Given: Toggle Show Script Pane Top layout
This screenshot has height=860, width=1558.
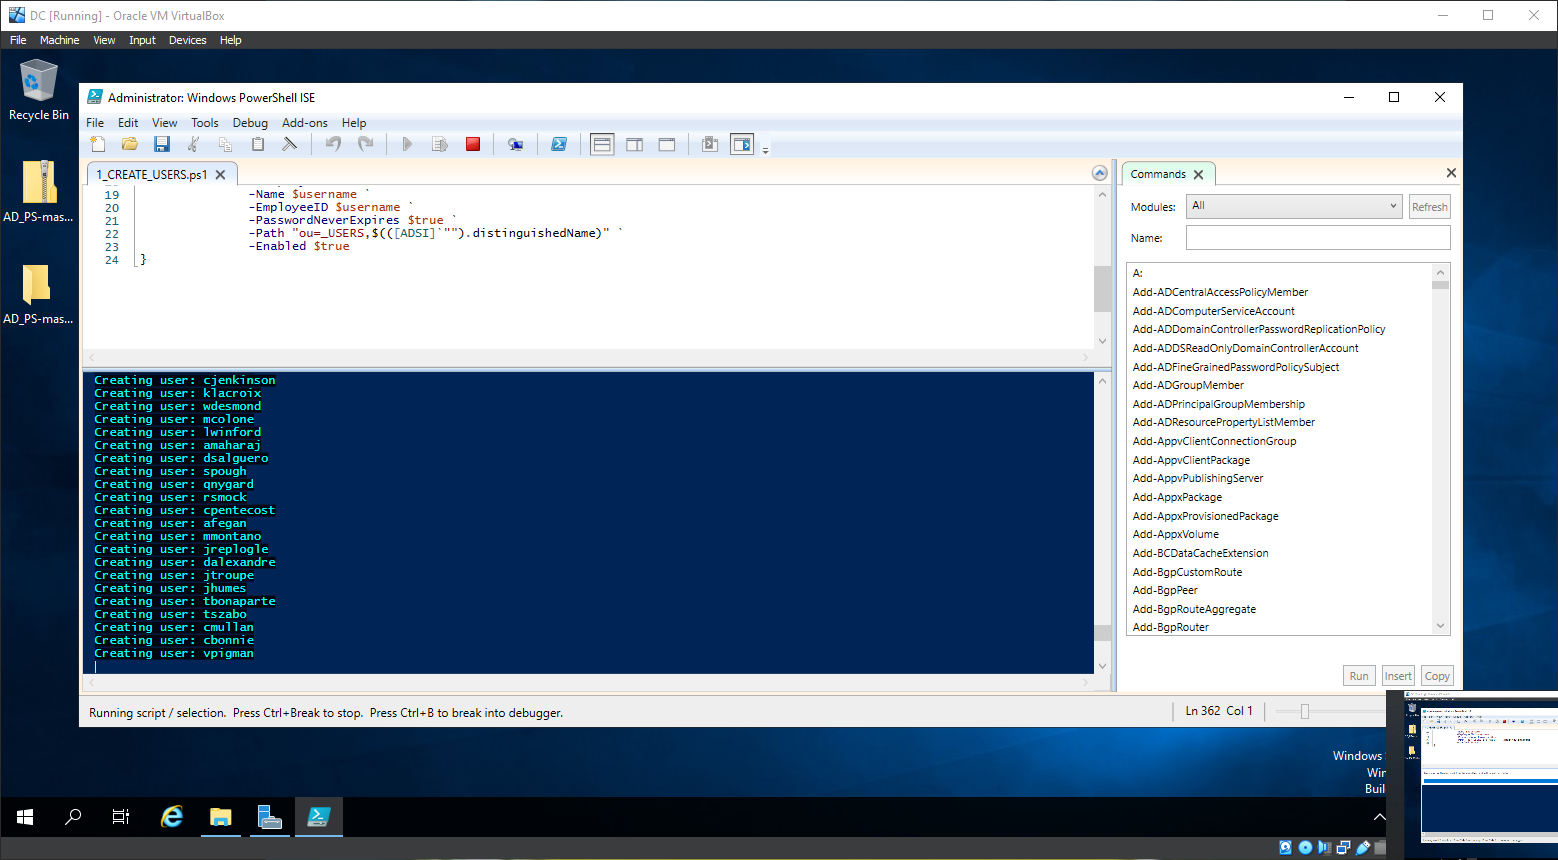Looking at the screenshot, I should coord(602,143).
